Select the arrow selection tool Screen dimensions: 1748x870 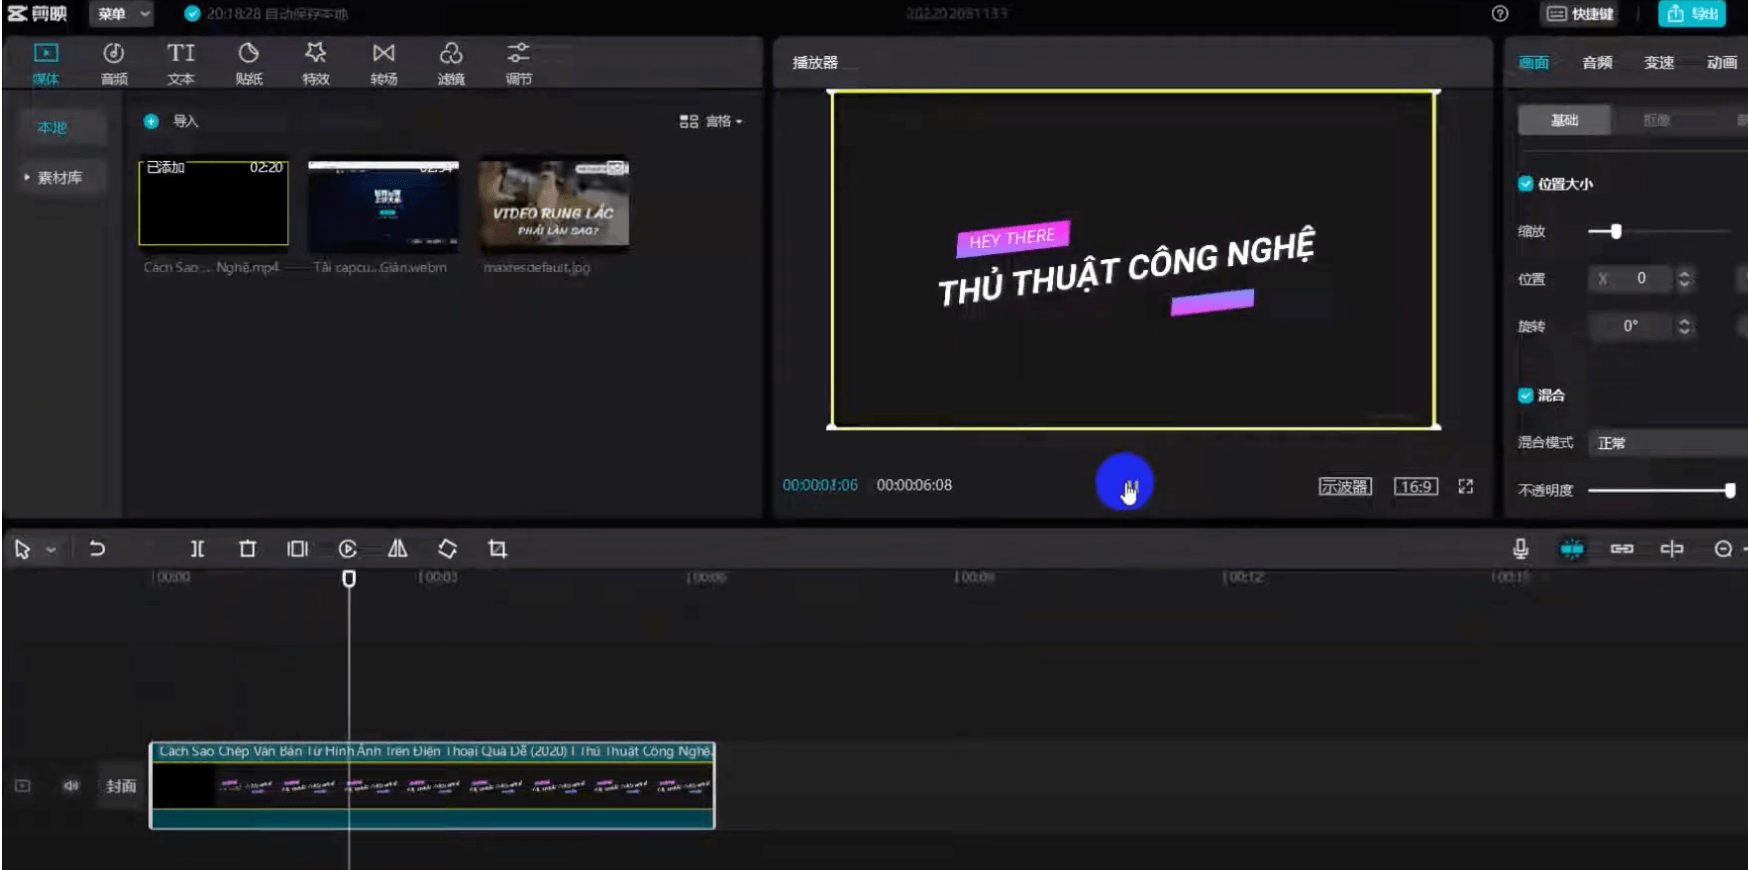point(22,549)
